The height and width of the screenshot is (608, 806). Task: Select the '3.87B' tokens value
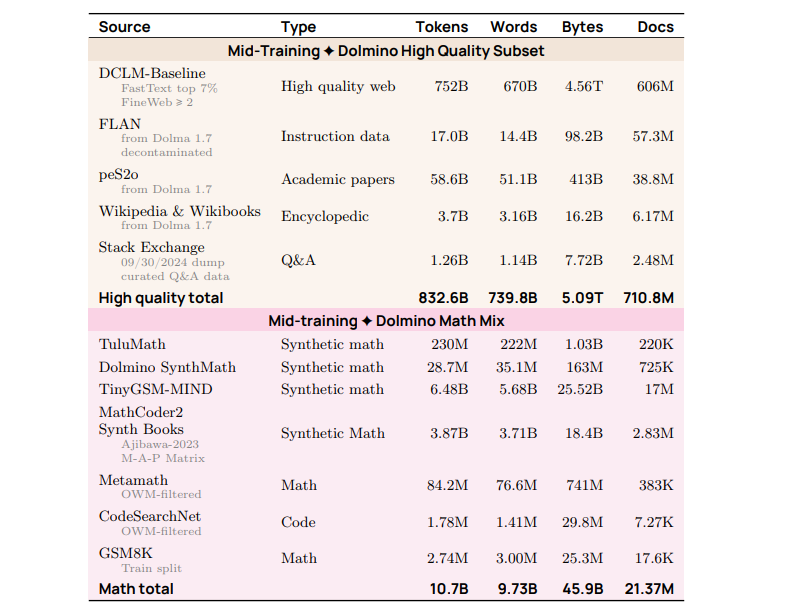449,433
